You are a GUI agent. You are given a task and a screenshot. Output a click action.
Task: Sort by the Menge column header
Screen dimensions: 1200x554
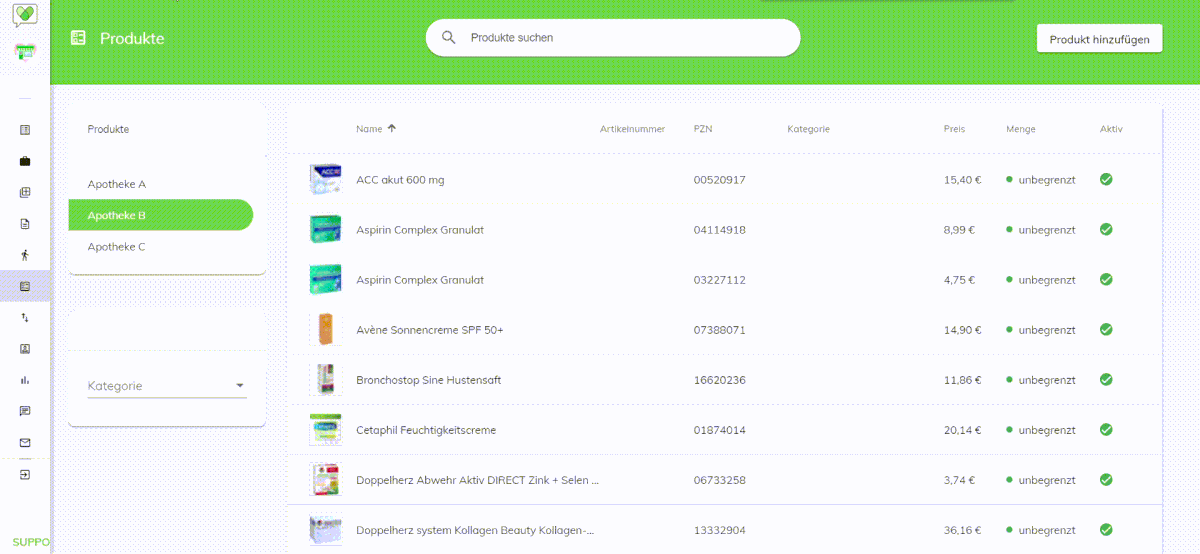click(1021, 129)
